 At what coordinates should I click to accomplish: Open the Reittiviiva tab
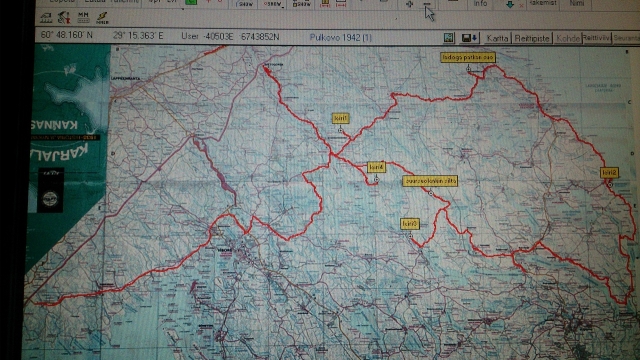596,38
